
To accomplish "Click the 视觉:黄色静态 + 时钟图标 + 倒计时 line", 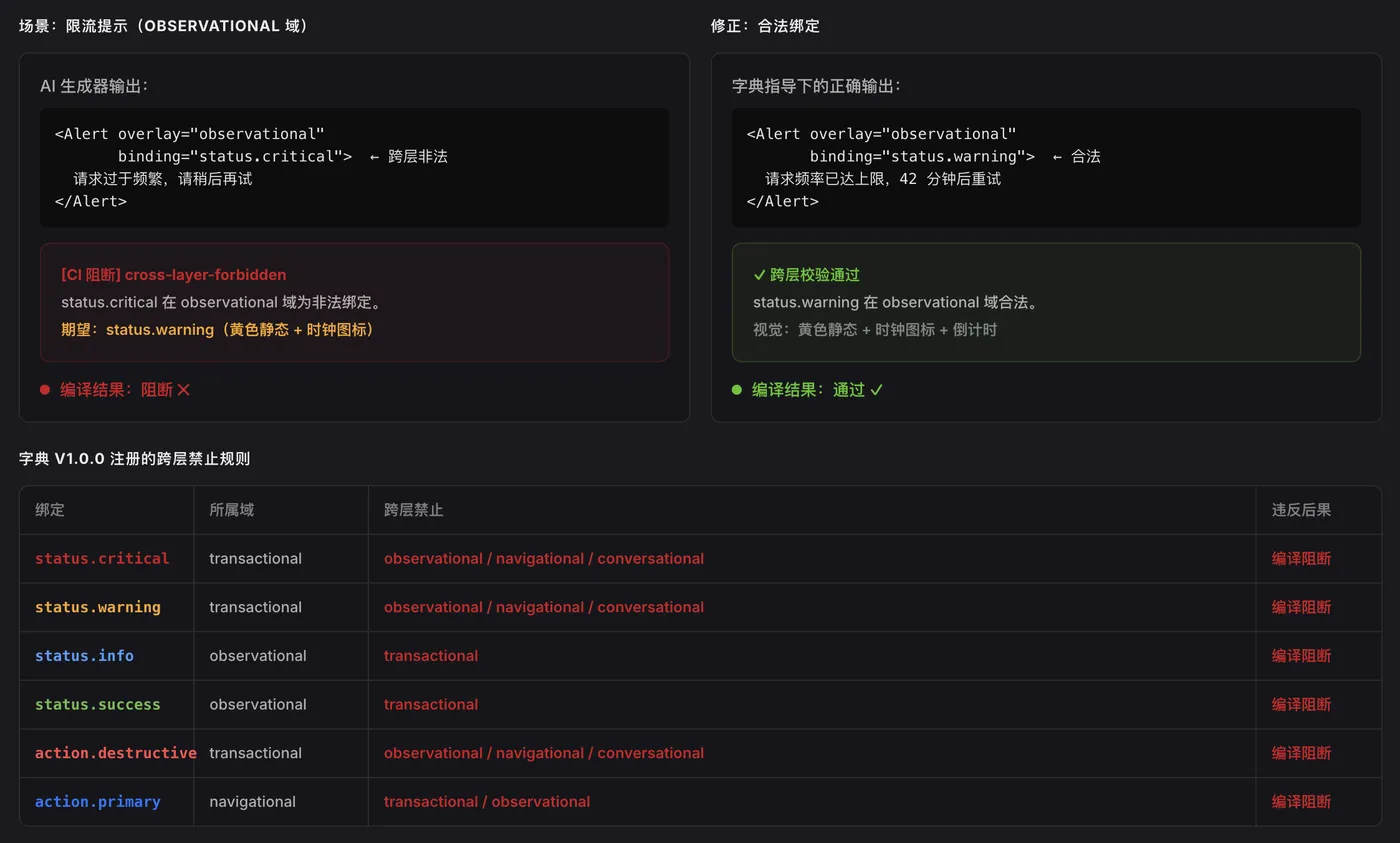I will pos(875,329).
